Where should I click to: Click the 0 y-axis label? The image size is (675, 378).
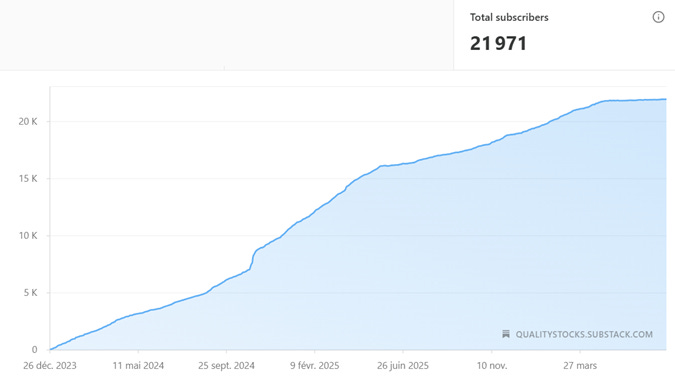click(x=34, y=350)
